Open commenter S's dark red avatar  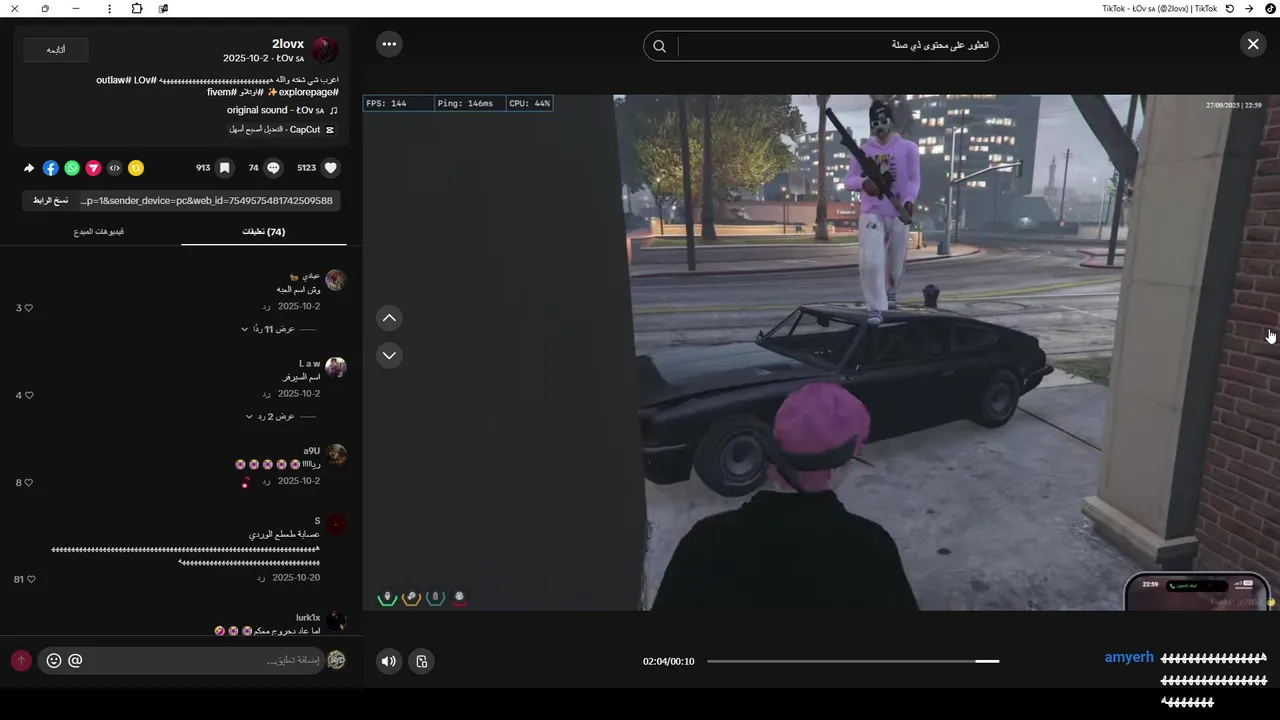336,525
